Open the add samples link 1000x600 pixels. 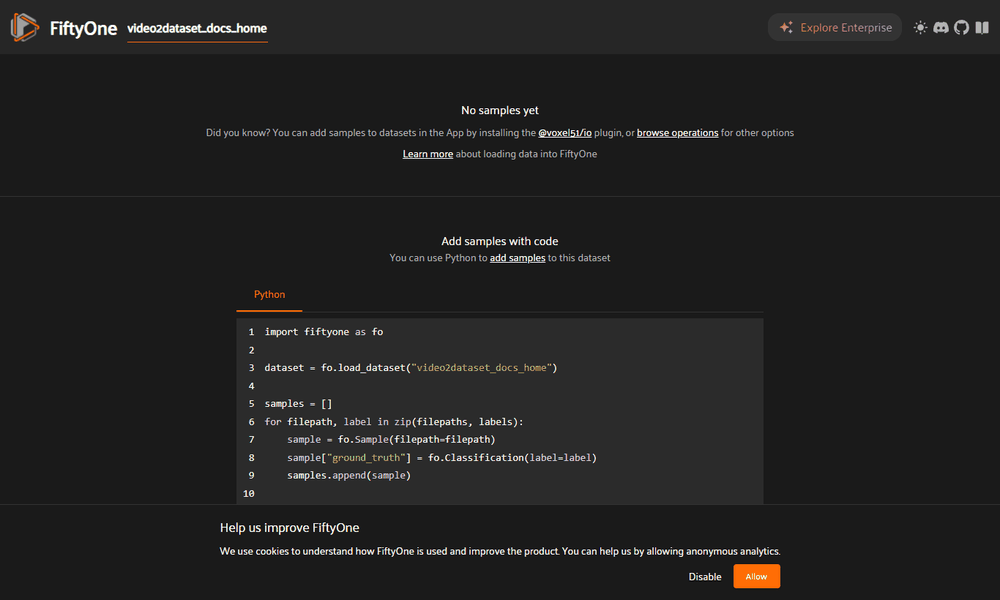click(517, 258)
